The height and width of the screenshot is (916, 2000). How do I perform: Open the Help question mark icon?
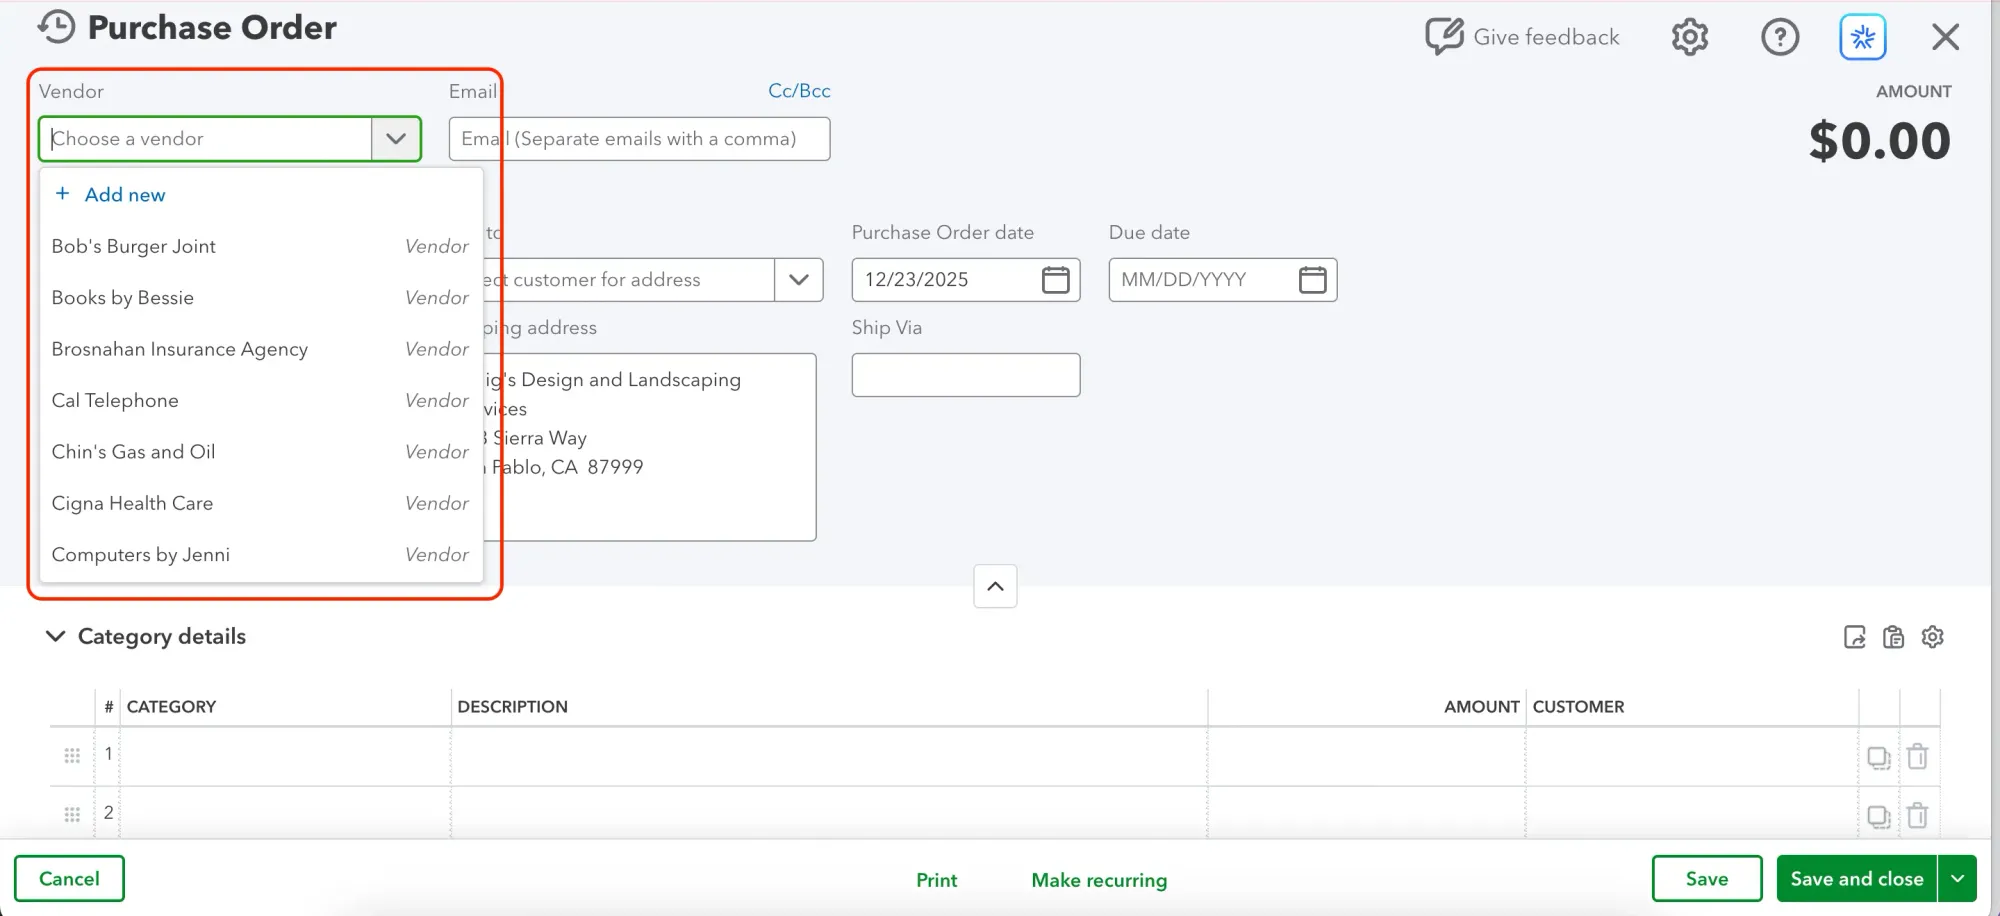(1780, 36)
